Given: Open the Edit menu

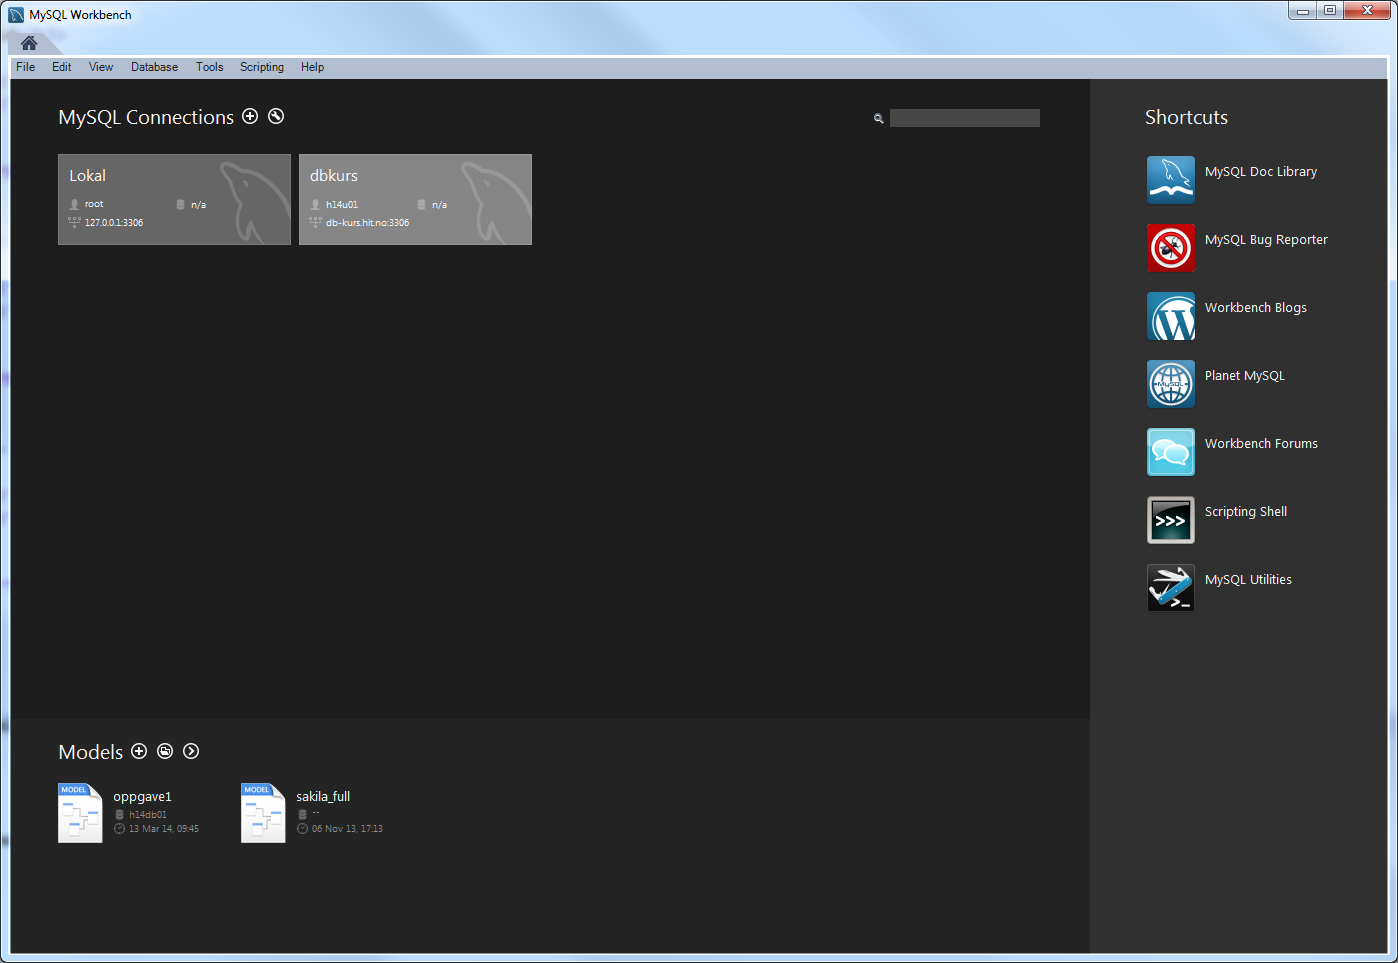Looking at the screenshot, I should click(62, 67).
